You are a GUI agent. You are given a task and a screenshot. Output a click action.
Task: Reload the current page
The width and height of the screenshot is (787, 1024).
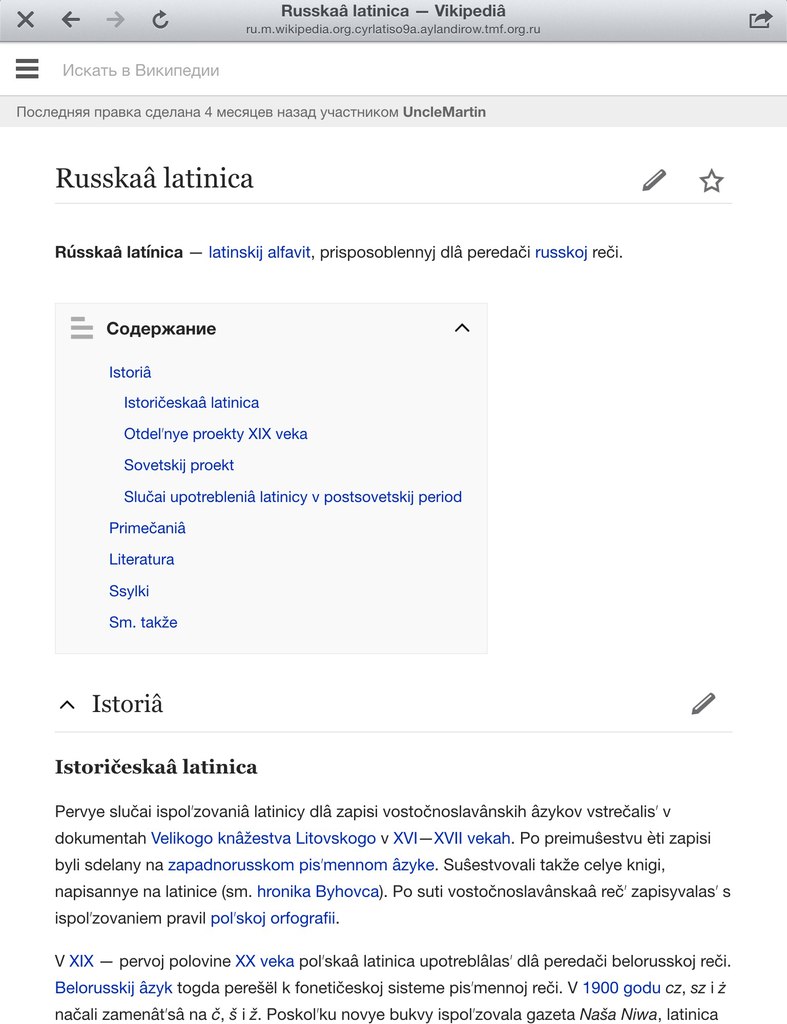click(x=160, y=19)
